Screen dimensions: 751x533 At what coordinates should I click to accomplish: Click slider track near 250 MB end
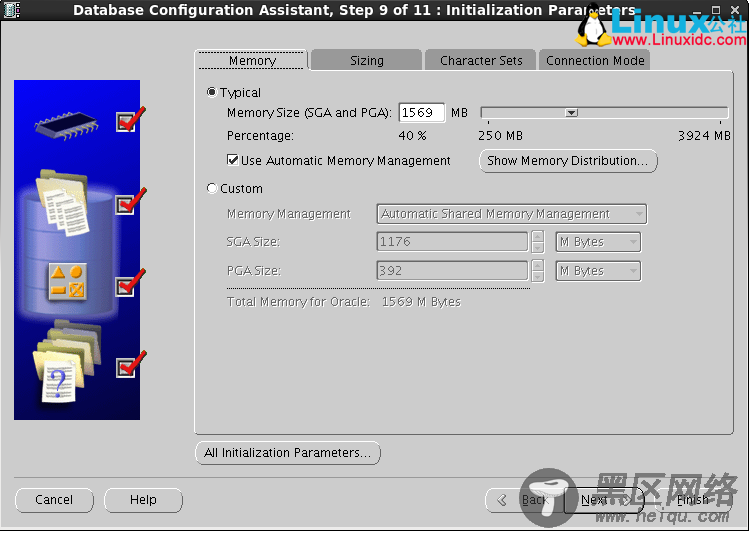[x=489, y=113]
